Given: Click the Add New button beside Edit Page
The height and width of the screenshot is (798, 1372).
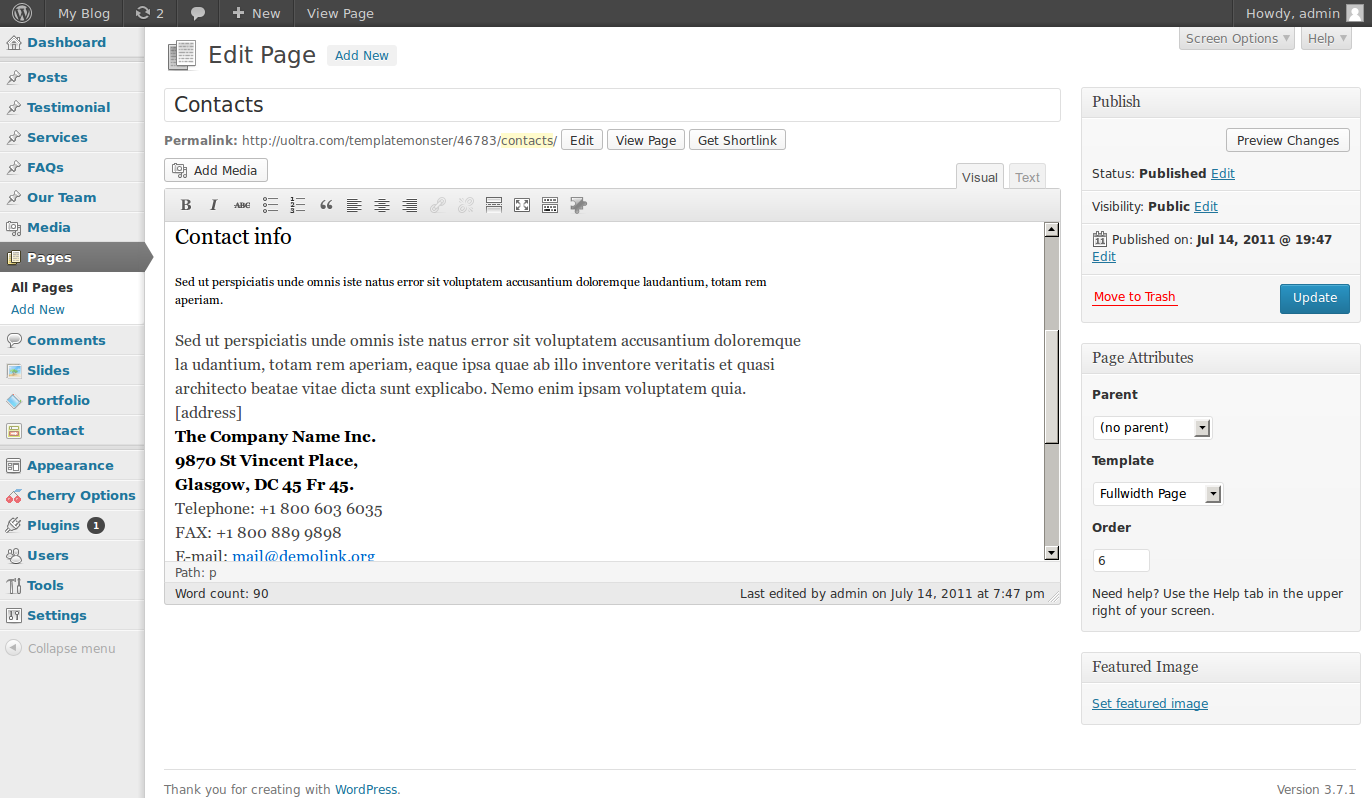Looking at the screenshot, I should pos(362,56).
